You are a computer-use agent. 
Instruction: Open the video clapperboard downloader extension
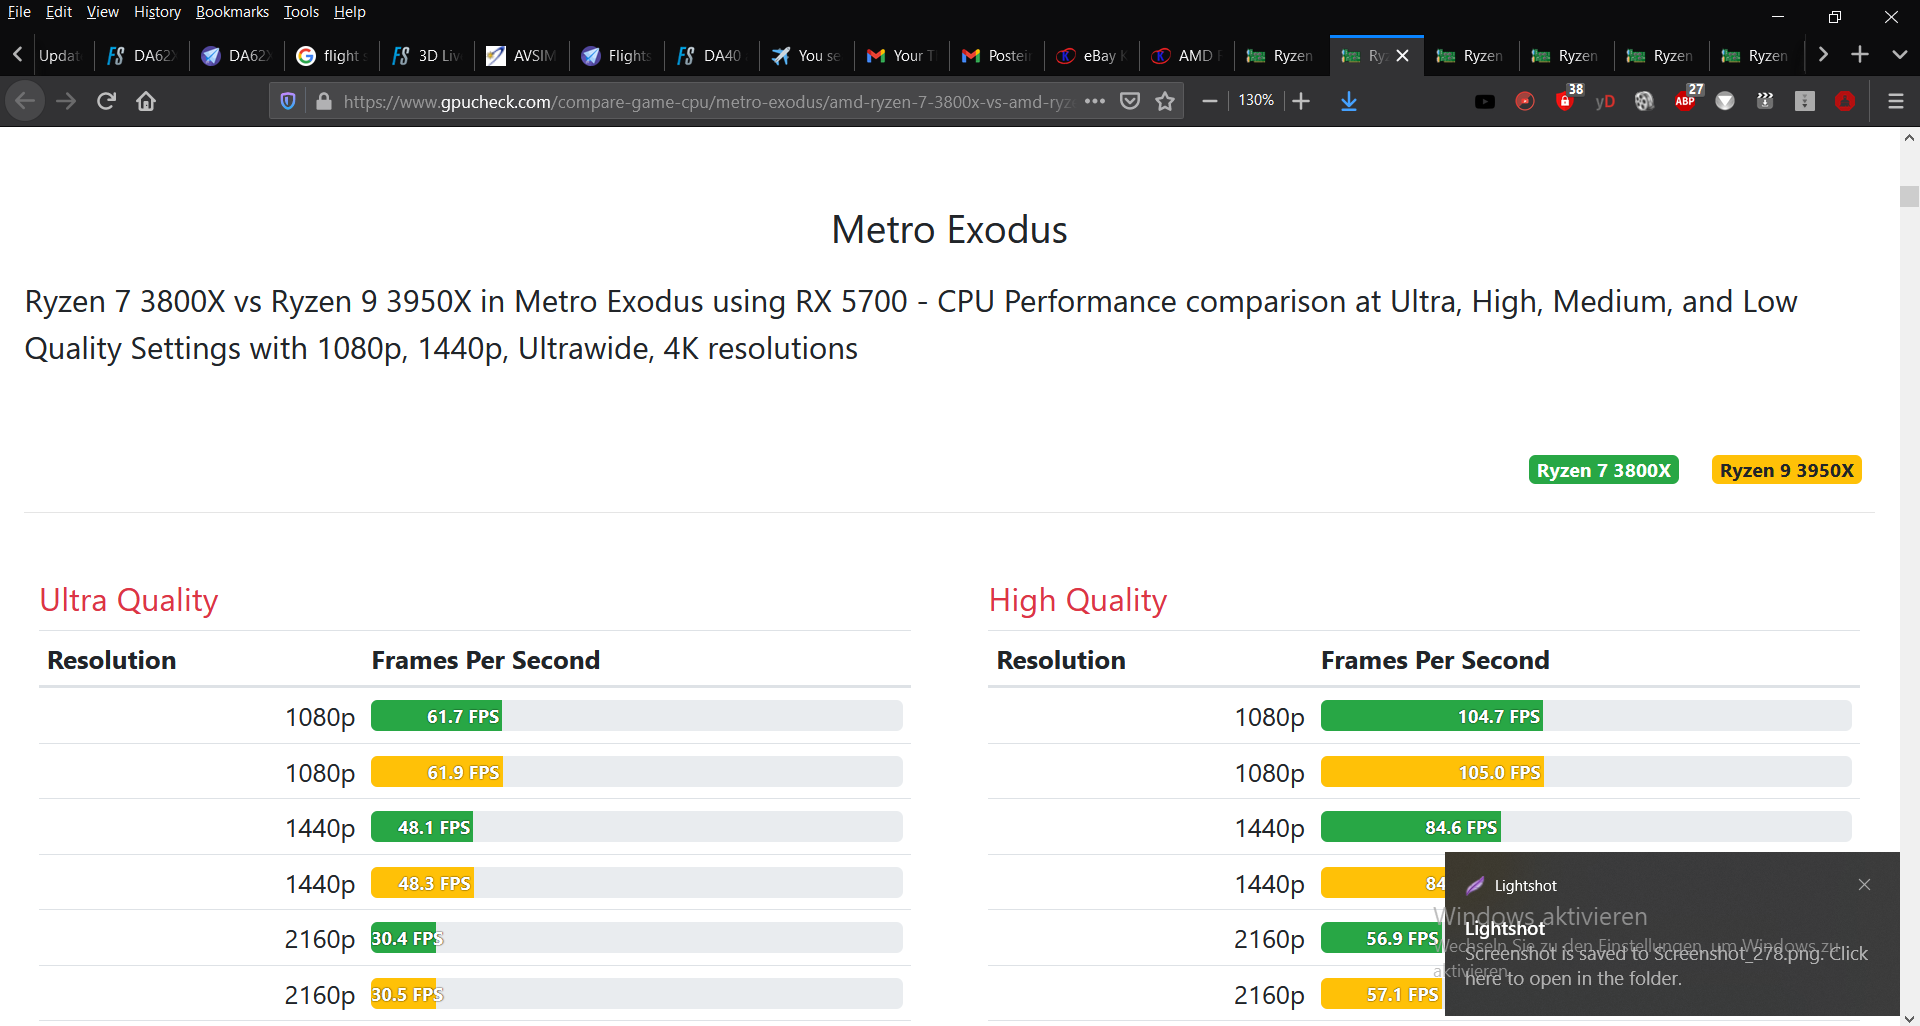pyautogui.click(x=1765, y=101)
